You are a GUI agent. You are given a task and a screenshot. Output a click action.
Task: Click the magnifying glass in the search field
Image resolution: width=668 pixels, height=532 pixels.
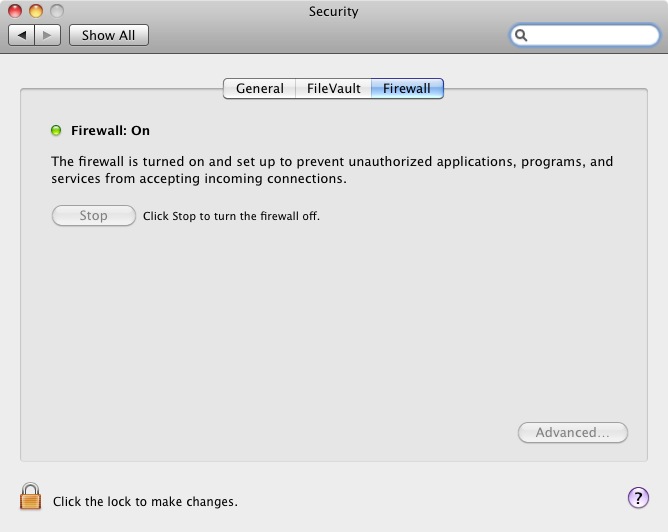pos(521,35)
